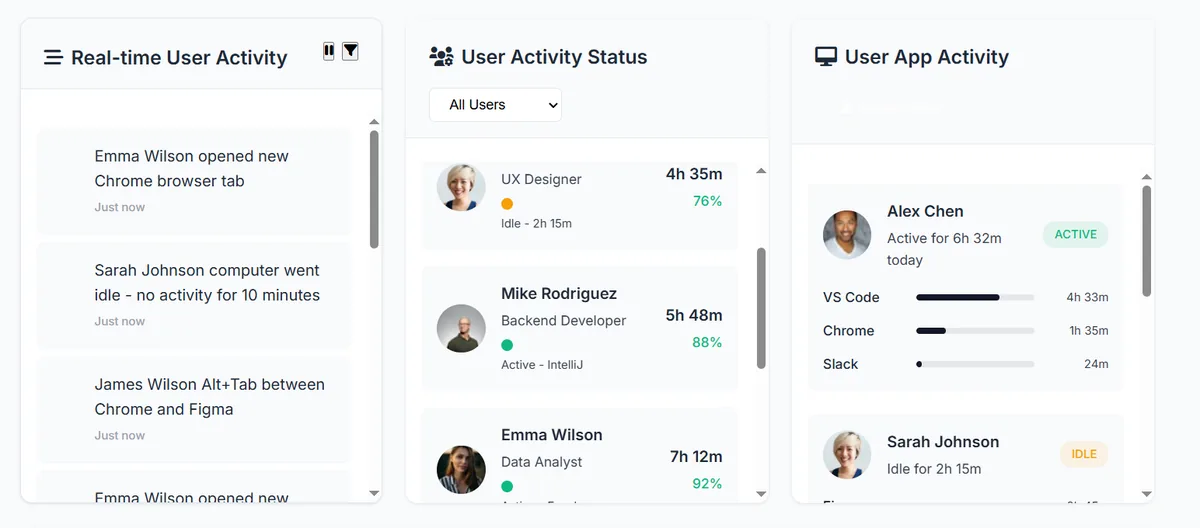The height and width of the screenshot is (528, 1200).
Task: Click the 'Active for 6h 32m today' text
Action: coord(944,249)
